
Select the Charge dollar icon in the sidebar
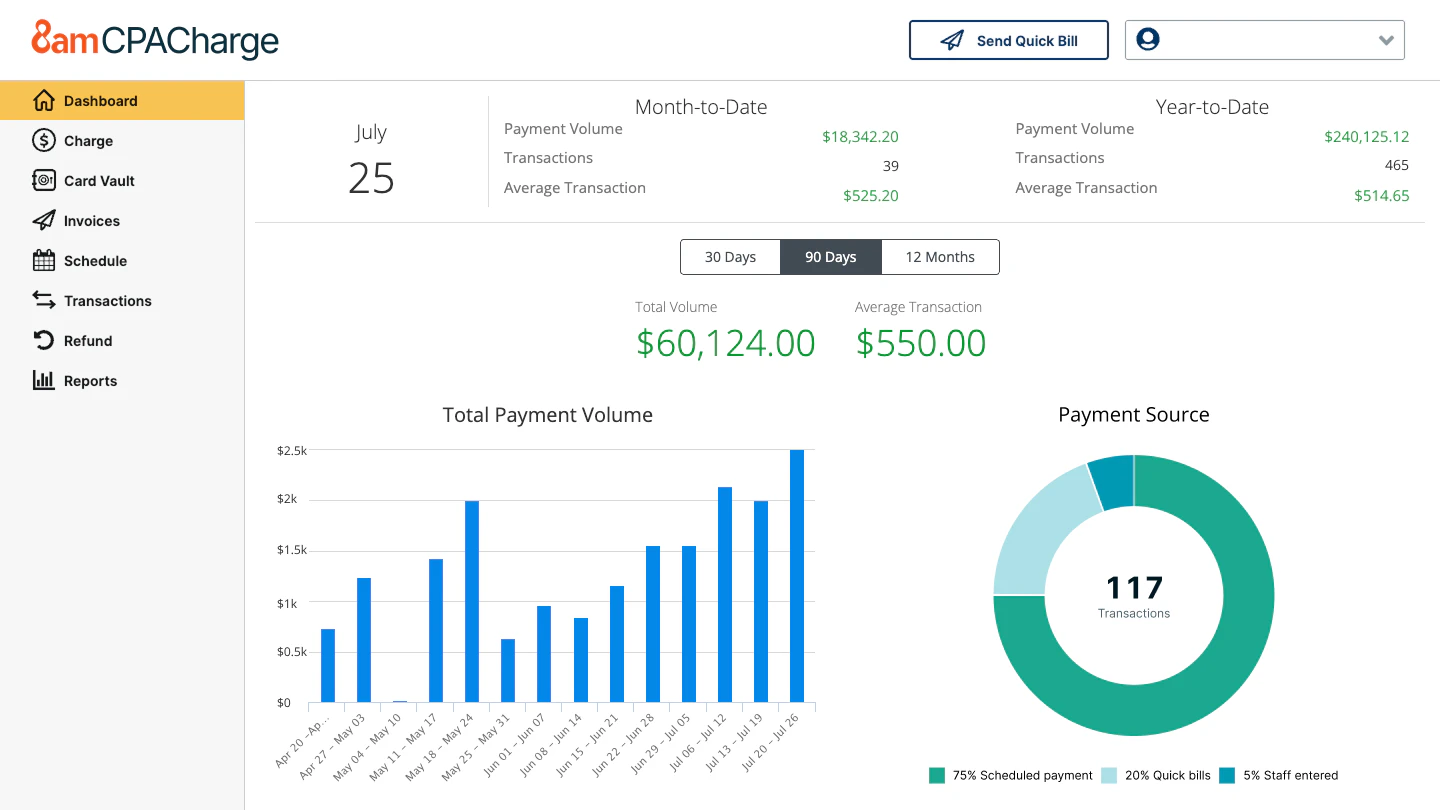tap(44, 140)
